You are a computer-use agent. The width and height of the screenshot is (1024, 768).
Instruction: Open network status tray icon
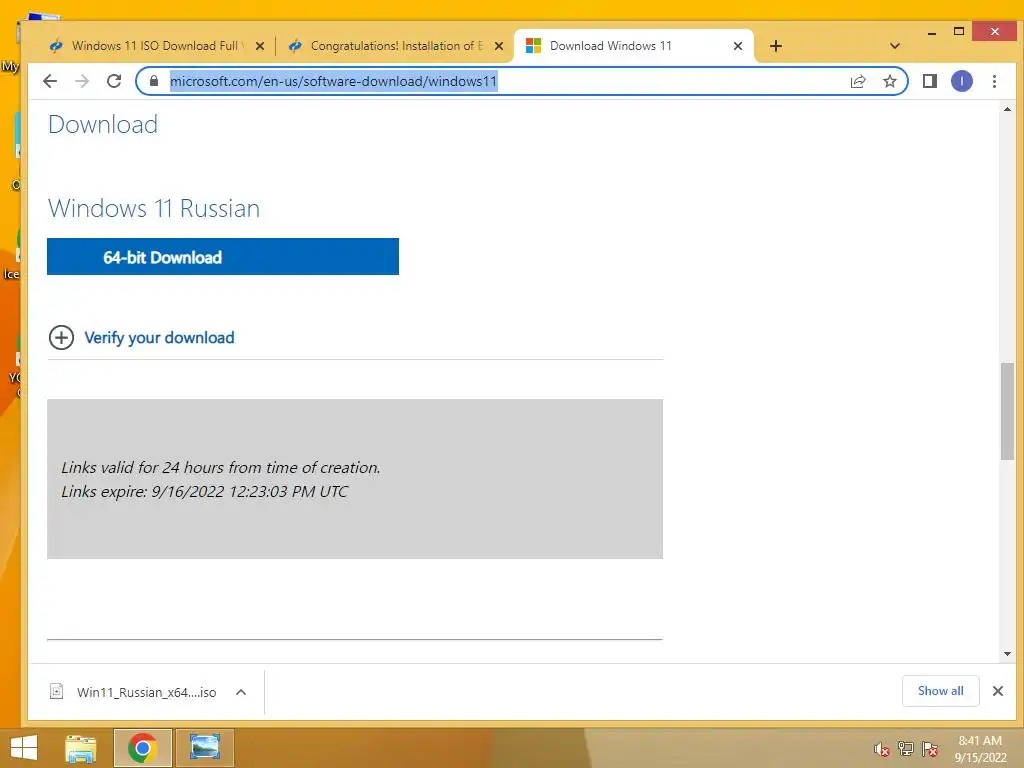906,749
